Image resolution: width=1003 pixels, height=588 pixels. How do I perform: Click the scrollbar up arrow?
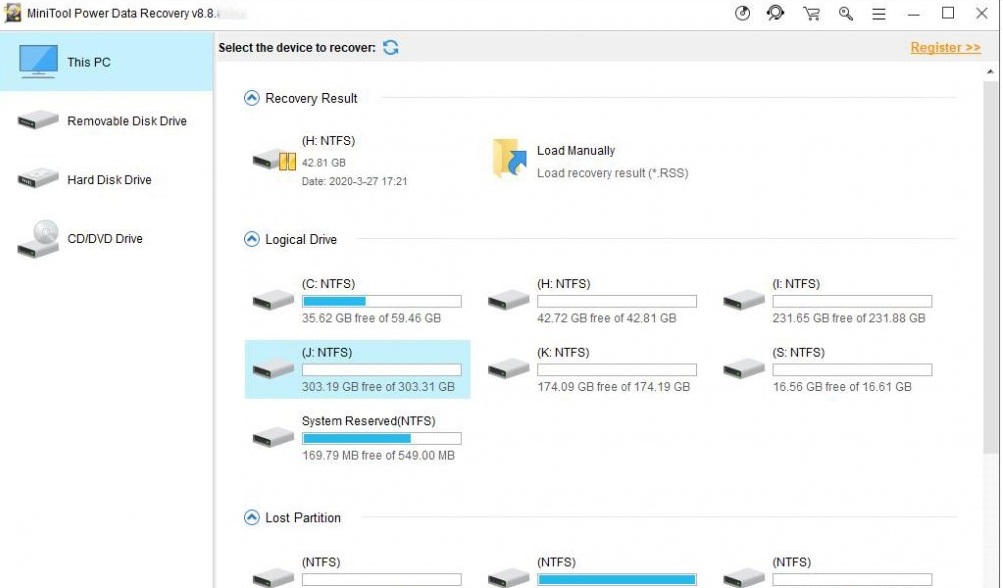pos(990,72)
